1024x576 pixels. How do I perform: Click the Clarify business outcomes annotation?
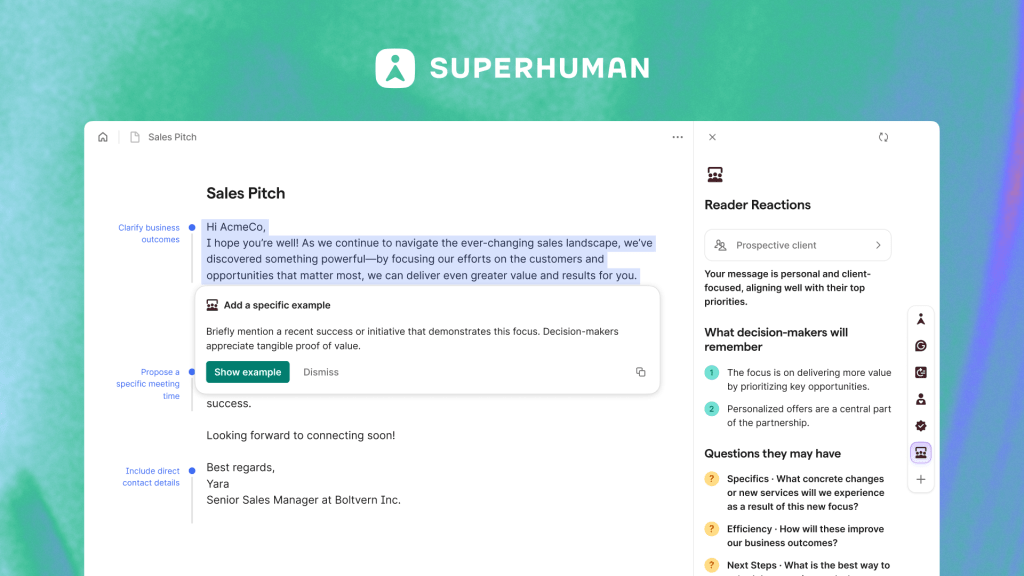pyautogui.click(x=149, y=233)
